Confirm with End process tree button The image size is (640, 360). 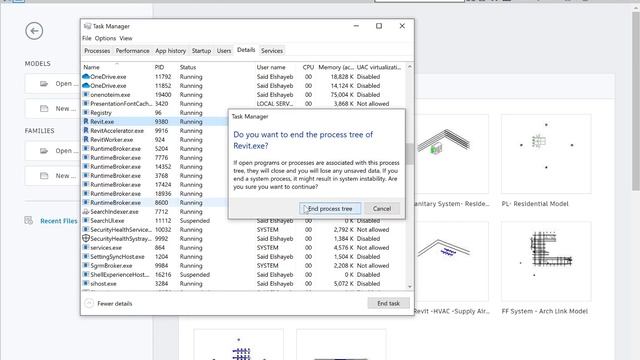pos(330,209)
